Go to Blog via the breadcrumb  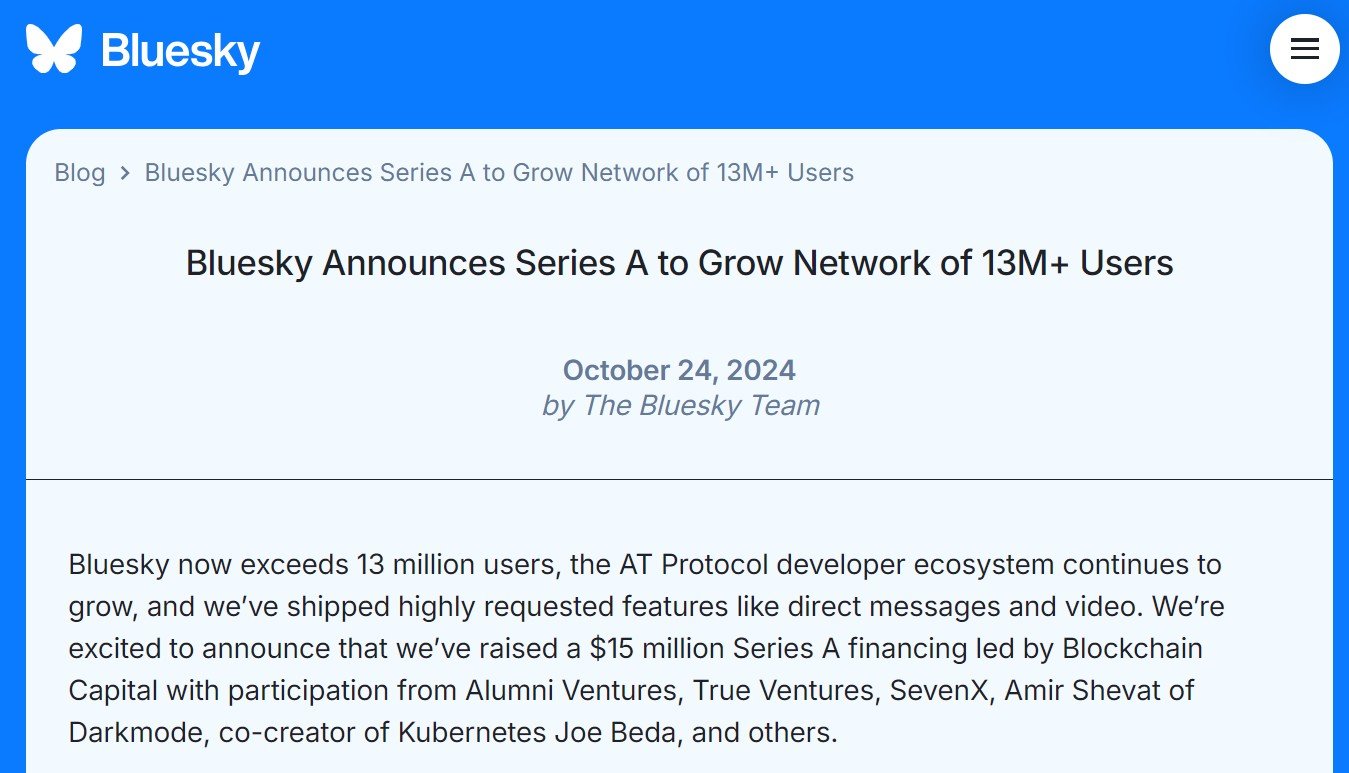(x=80, y=173)
